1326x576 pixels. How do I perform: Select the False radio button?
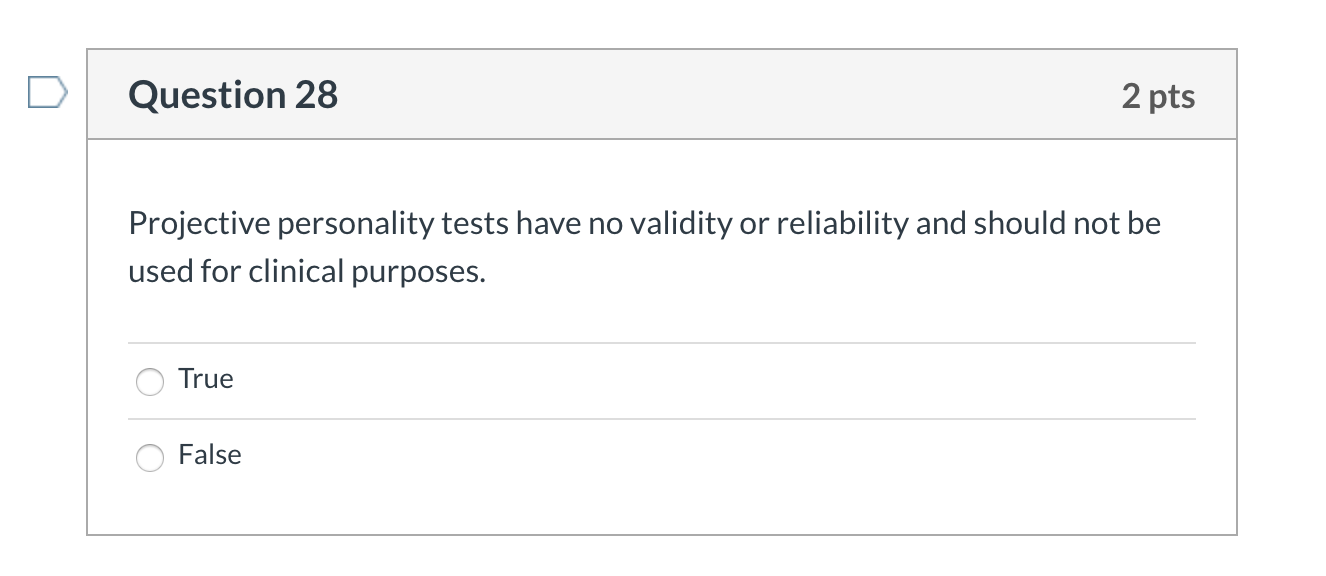[150, 457]
